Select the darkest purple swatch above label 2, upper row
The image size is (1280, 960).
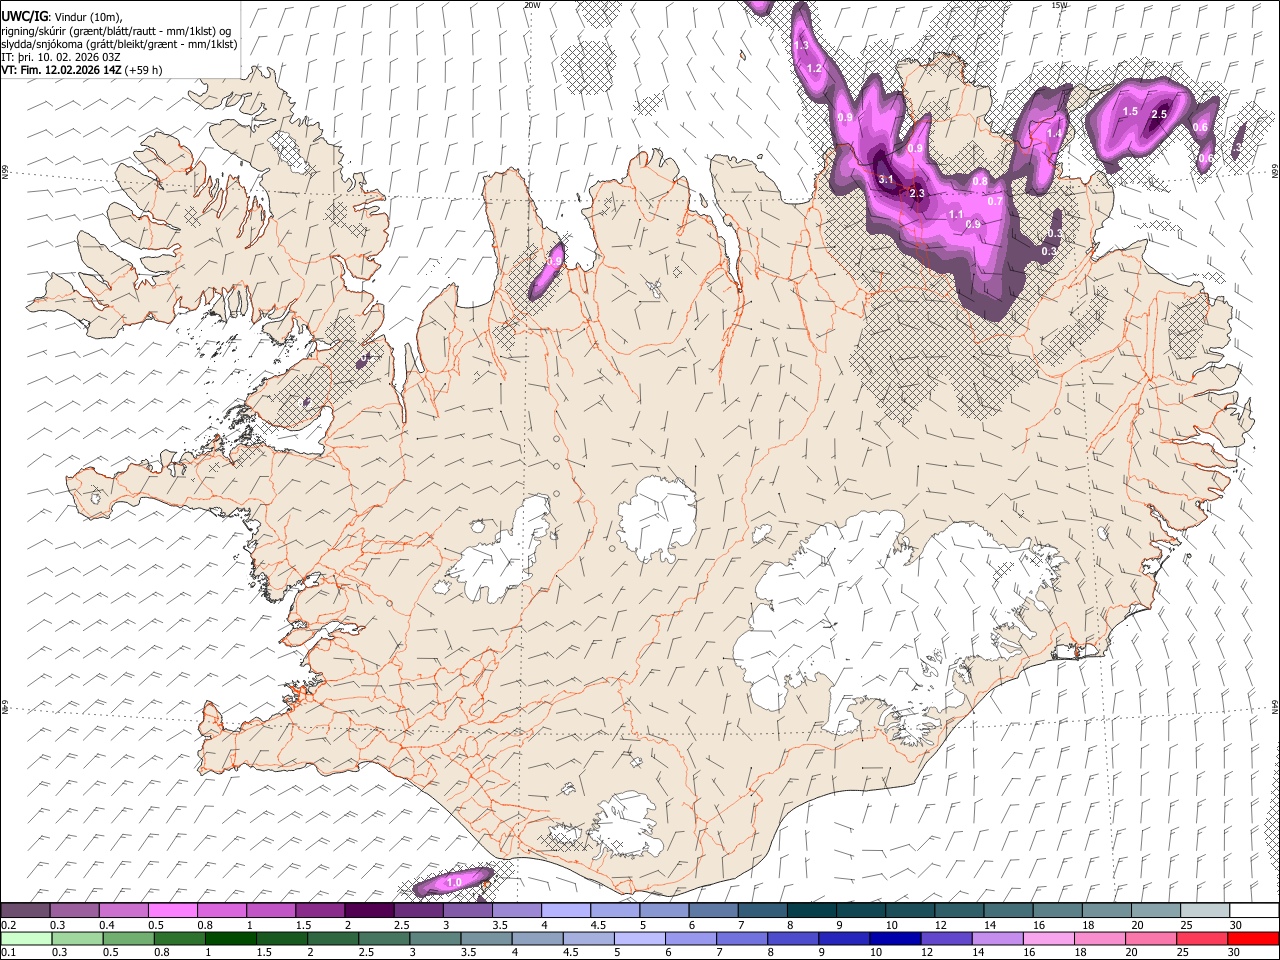coord(369,911)
